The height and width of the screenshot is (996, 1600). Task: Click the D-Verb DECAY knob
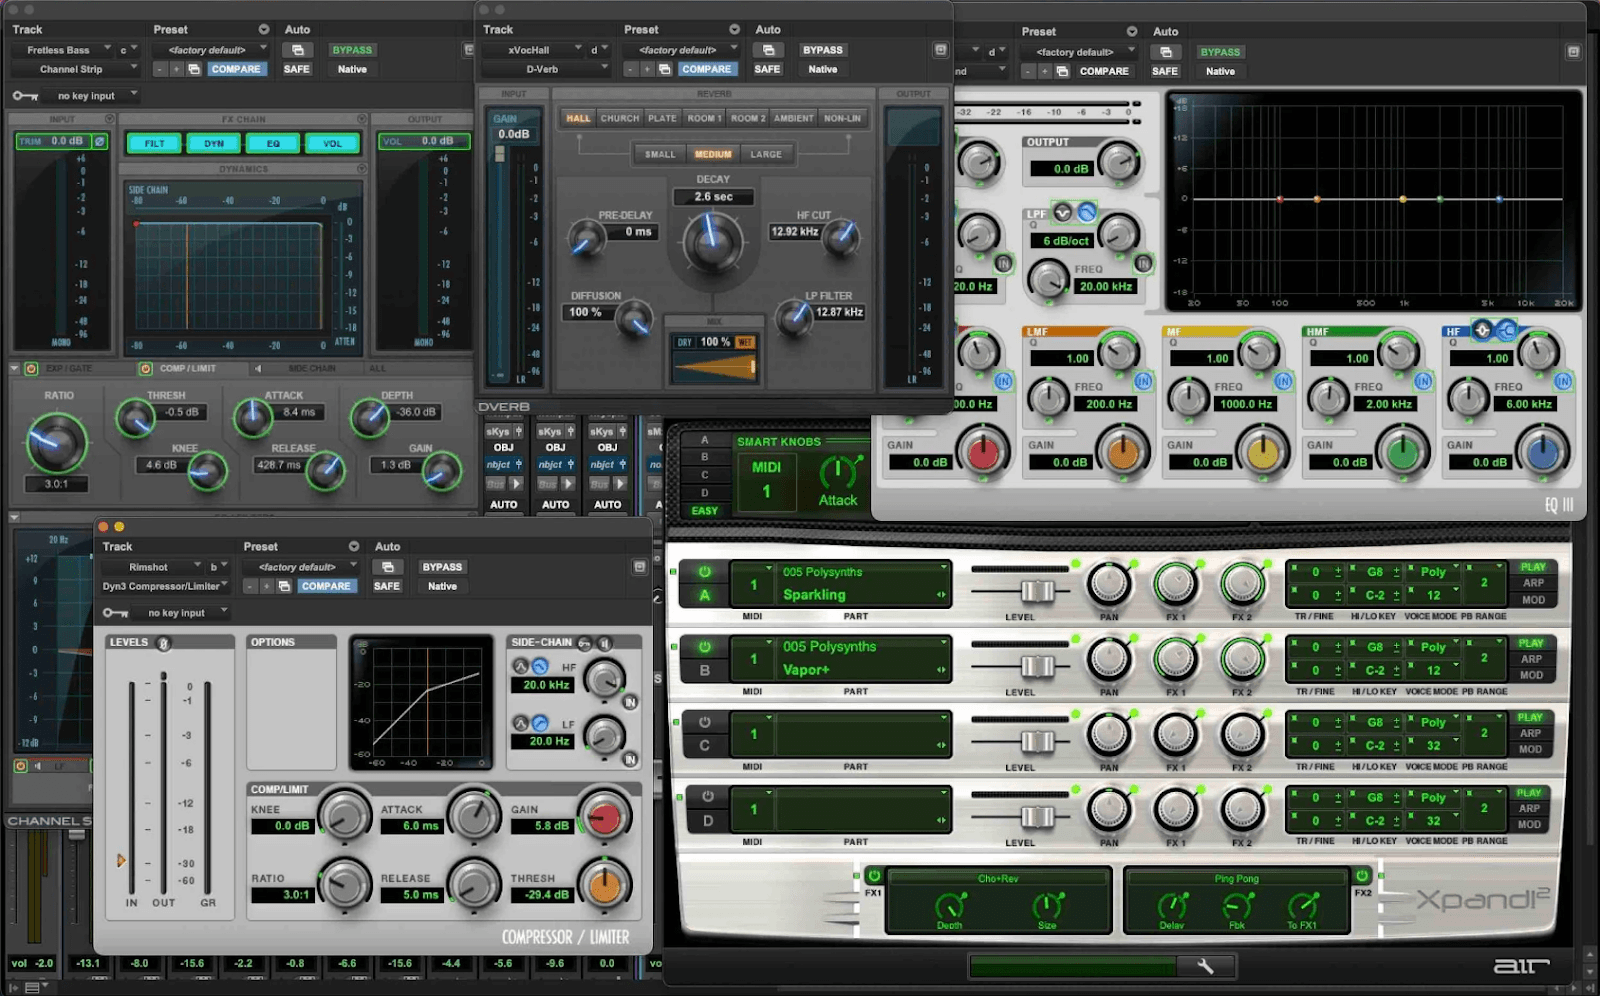tap(713, 243)
